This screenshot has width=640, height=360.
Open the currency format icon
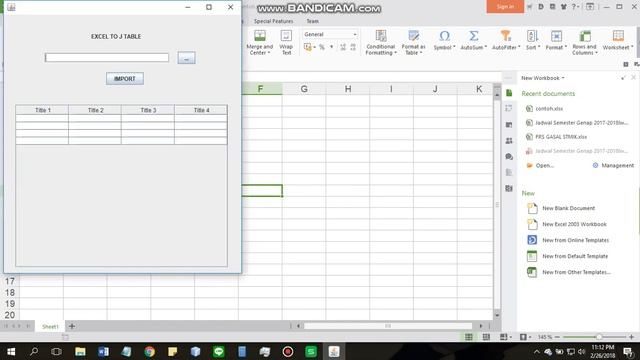click(x=307, y=47)
